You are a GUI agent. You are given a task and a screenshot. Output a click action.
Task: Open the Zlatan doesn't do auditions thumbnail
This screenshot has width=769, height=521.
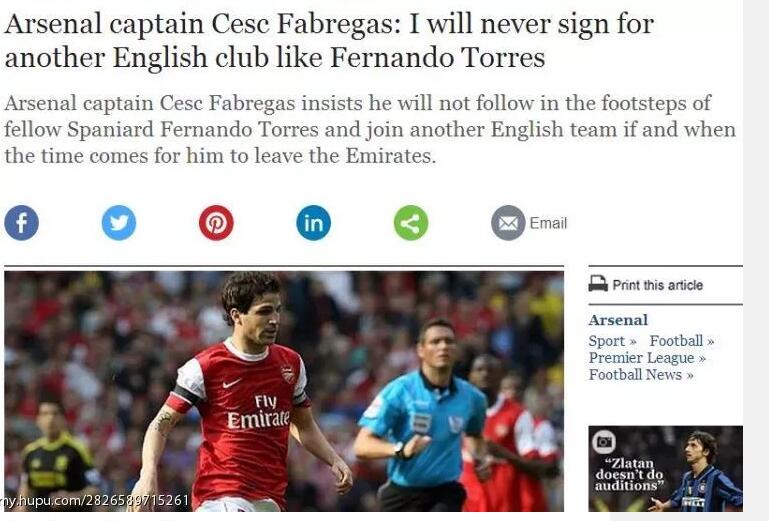(666, 469)
